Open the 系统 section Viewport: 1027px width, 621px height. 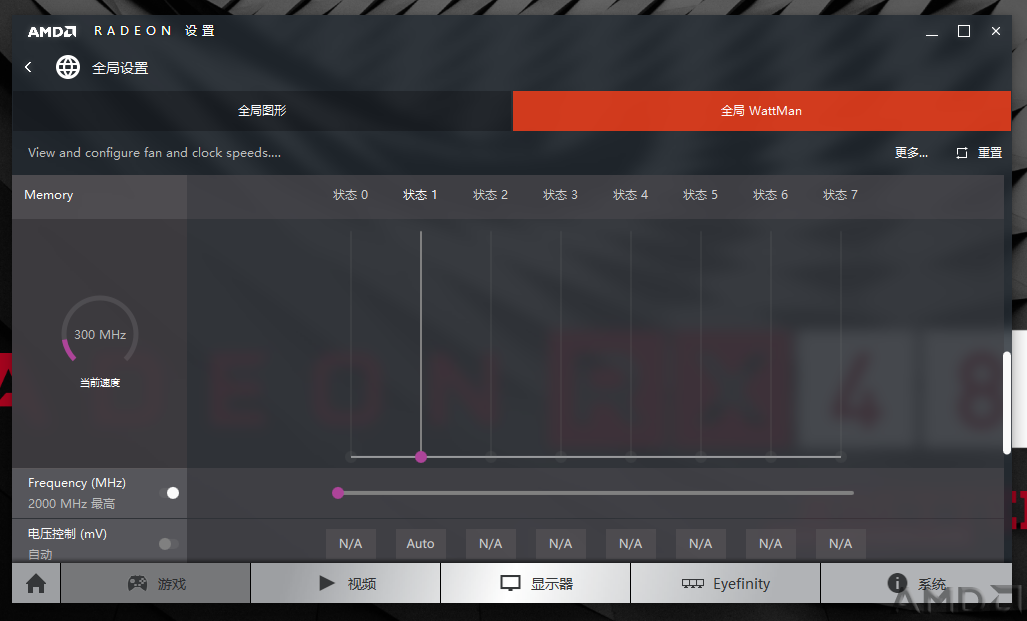916,583
